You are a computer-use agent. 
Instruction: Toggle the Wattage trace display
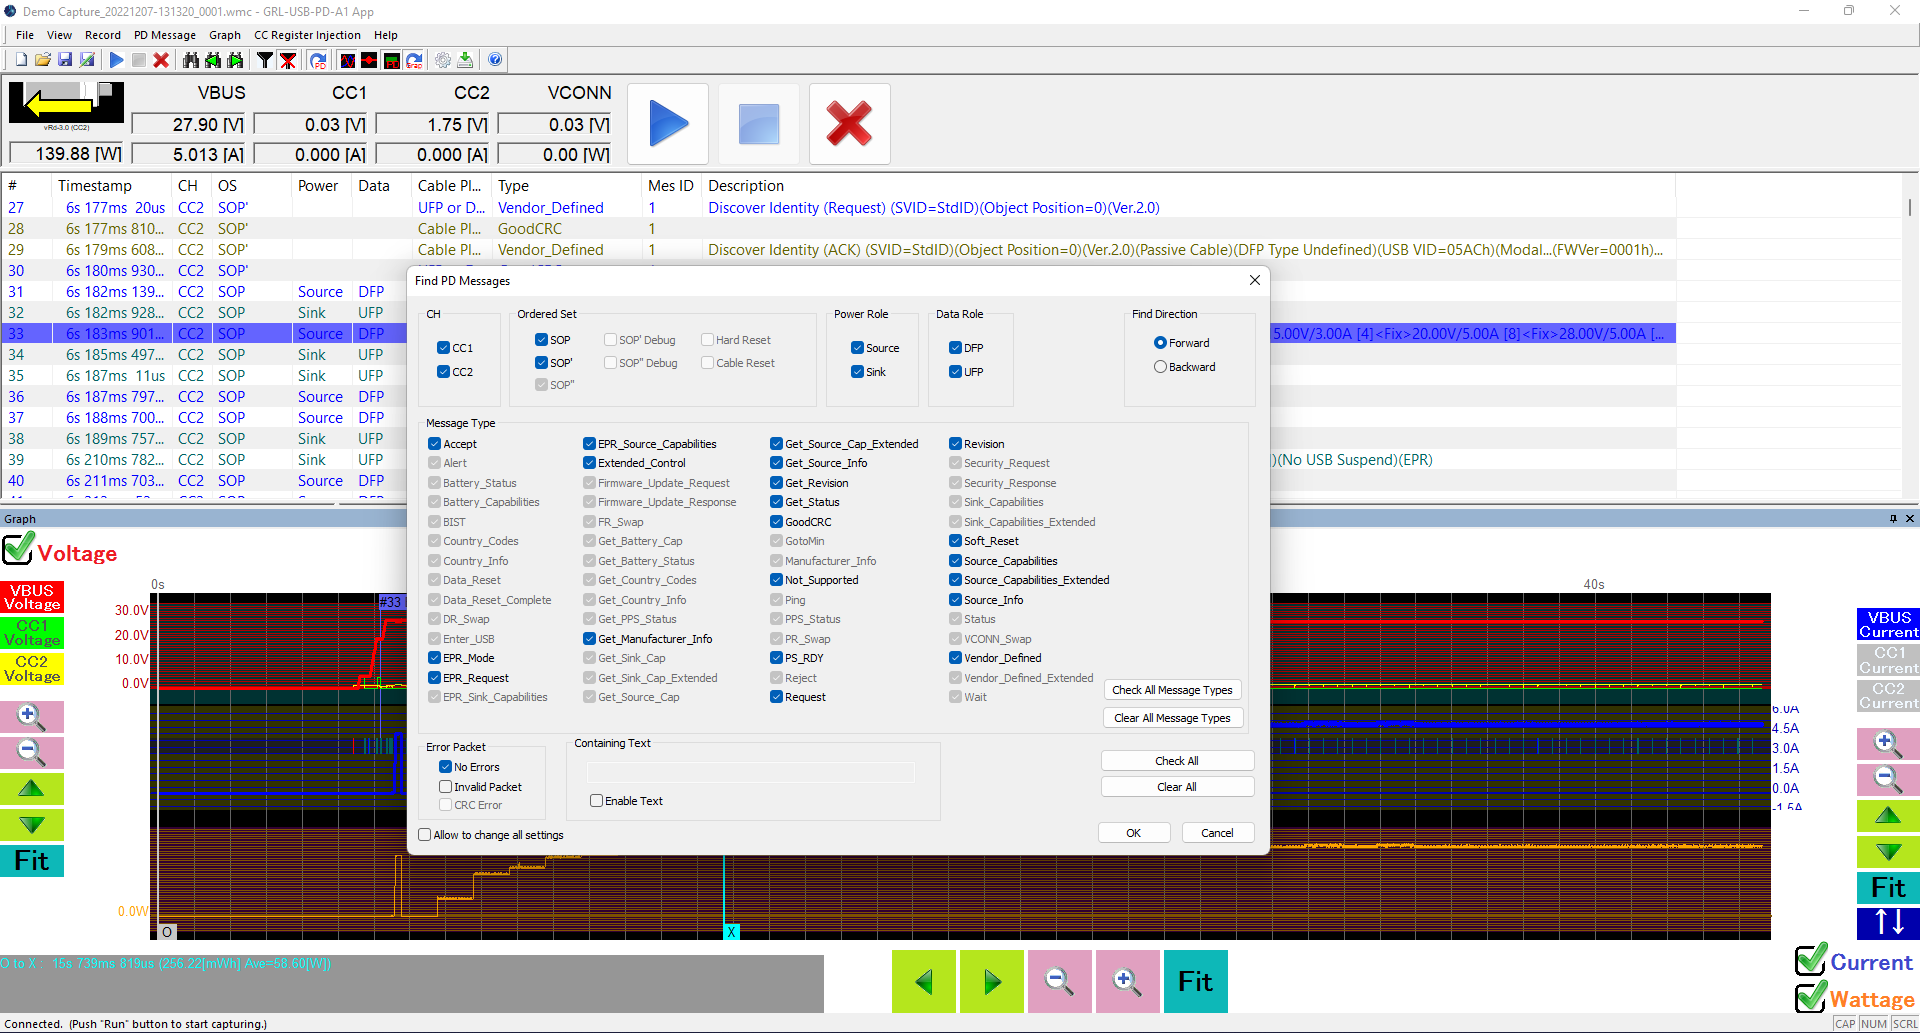point(1808,998)
